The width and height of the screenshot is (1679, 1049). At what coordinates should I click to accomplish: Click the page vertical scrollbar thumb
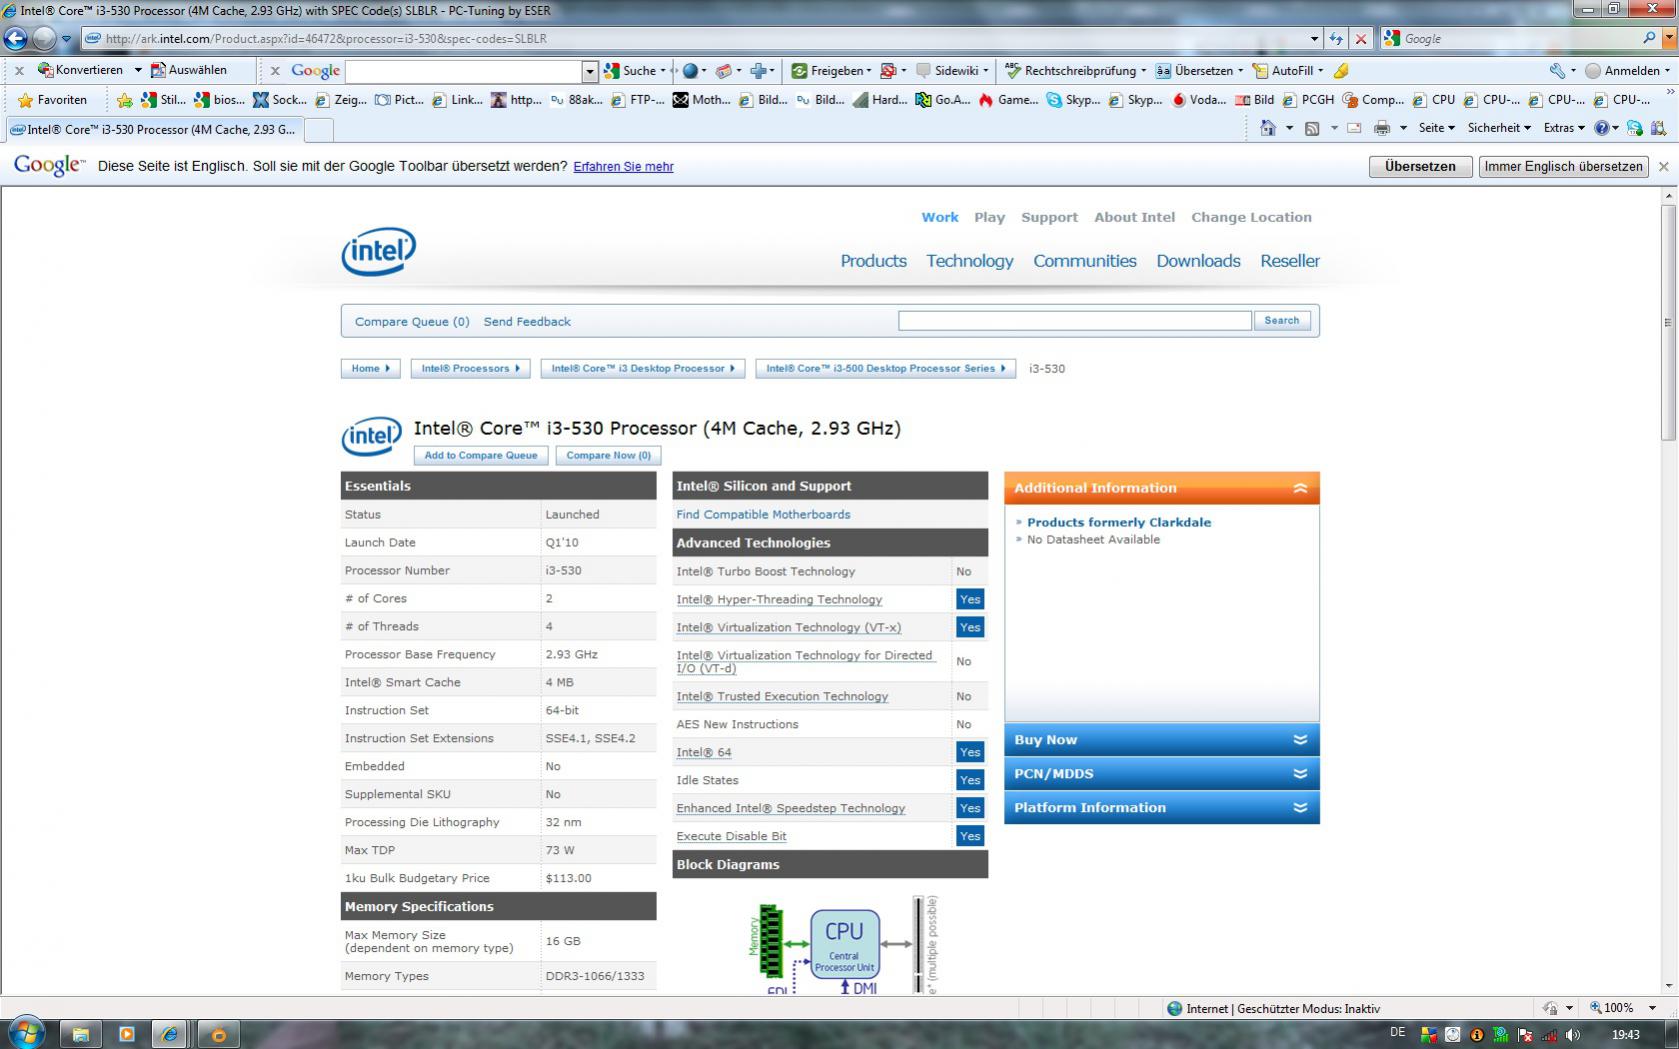coord(1668,322)
